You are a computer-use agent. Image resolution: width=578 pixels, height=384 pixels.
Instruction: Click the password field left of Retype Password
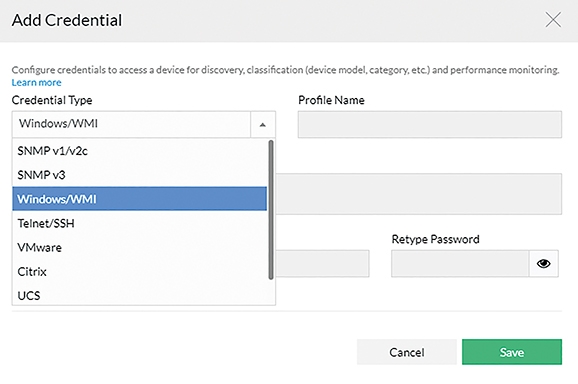[323, 263]
